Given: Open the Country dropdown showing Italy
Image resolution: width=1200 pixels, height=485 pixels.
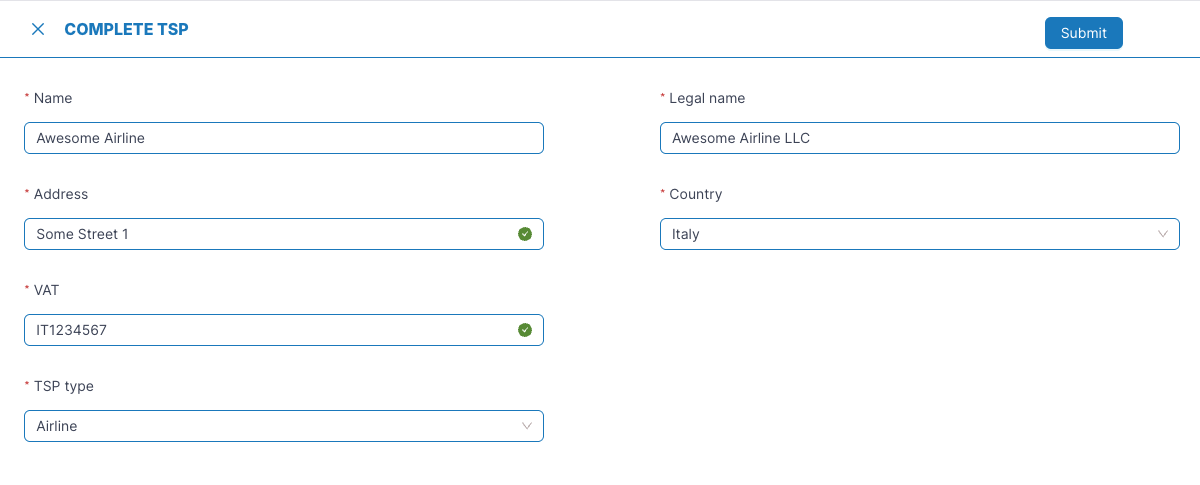Looking at the screenshot, I should point(900,234).
